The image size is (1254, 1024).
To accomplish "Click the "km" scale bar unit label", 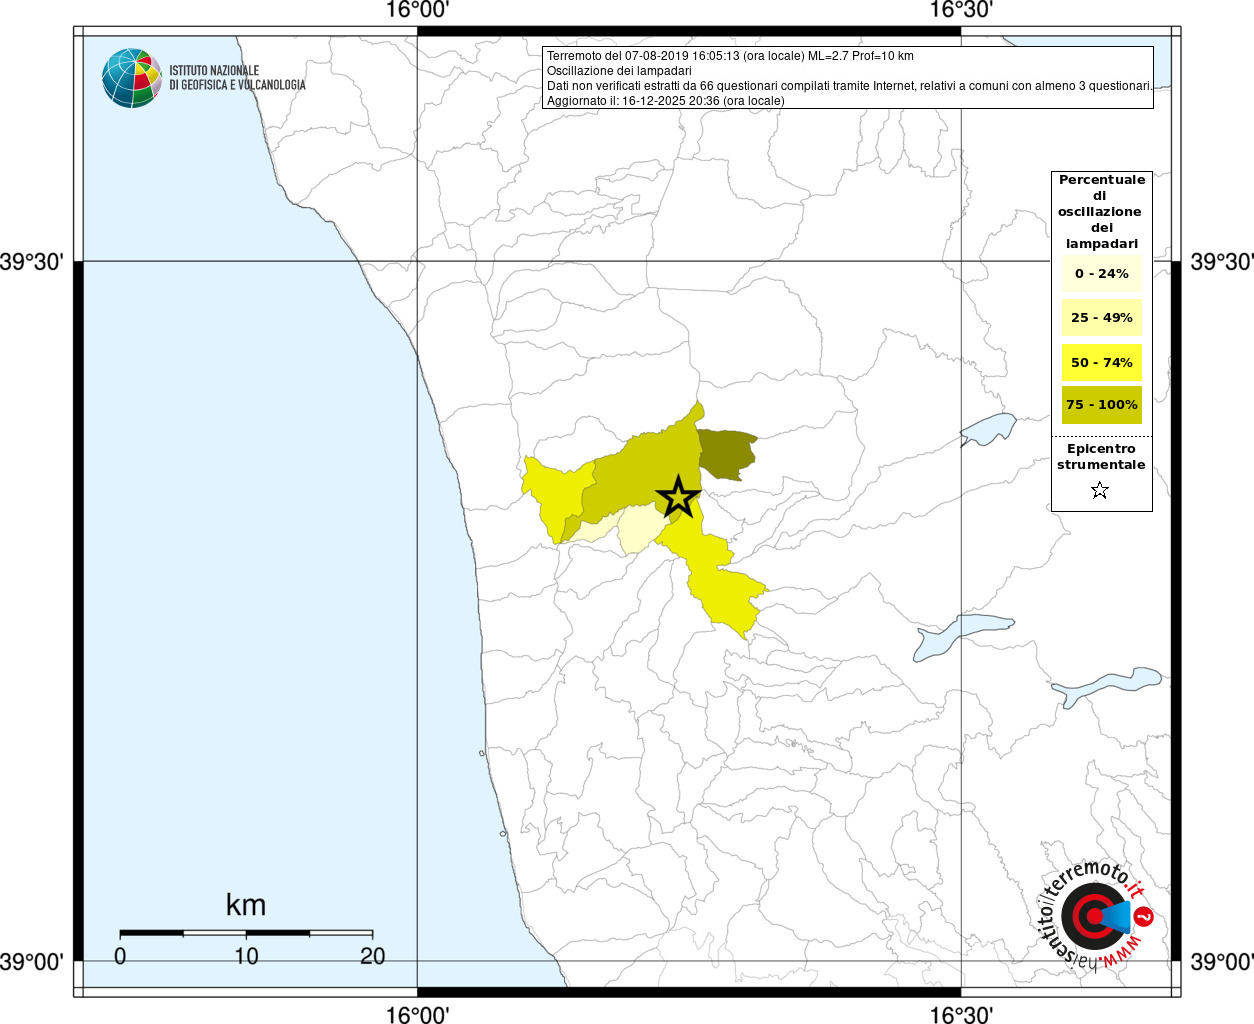I will (x=246, y=905).
